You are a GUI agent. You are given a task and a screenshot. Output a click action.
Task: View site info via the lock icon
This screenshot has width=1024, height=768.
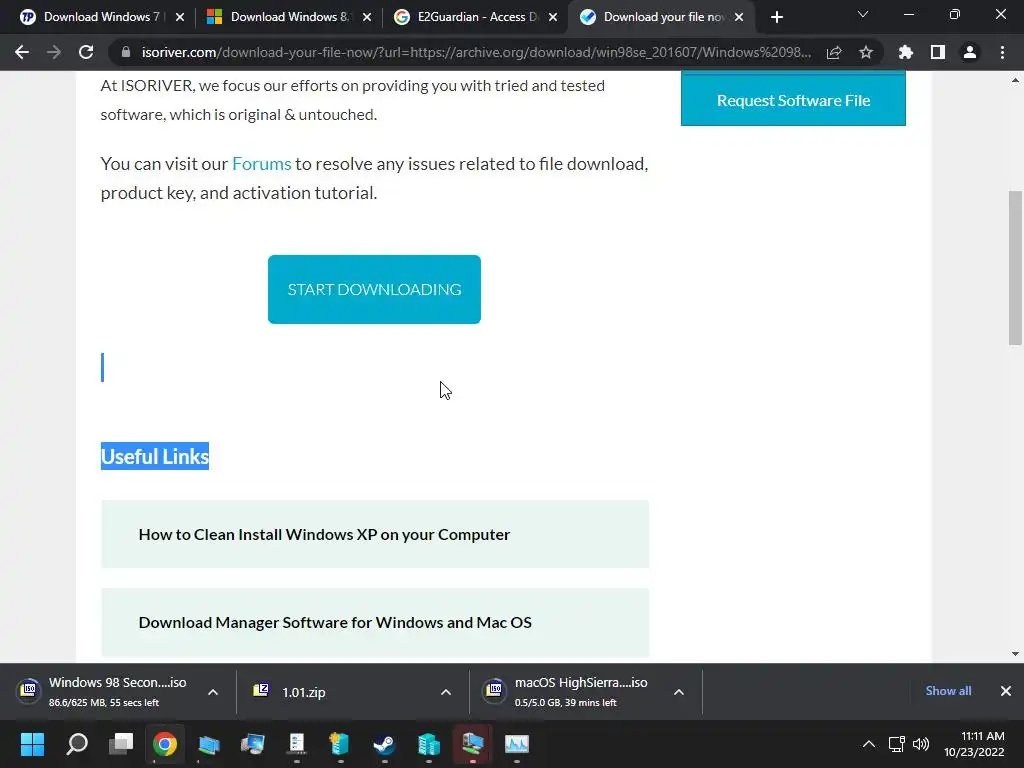[126, 52]
